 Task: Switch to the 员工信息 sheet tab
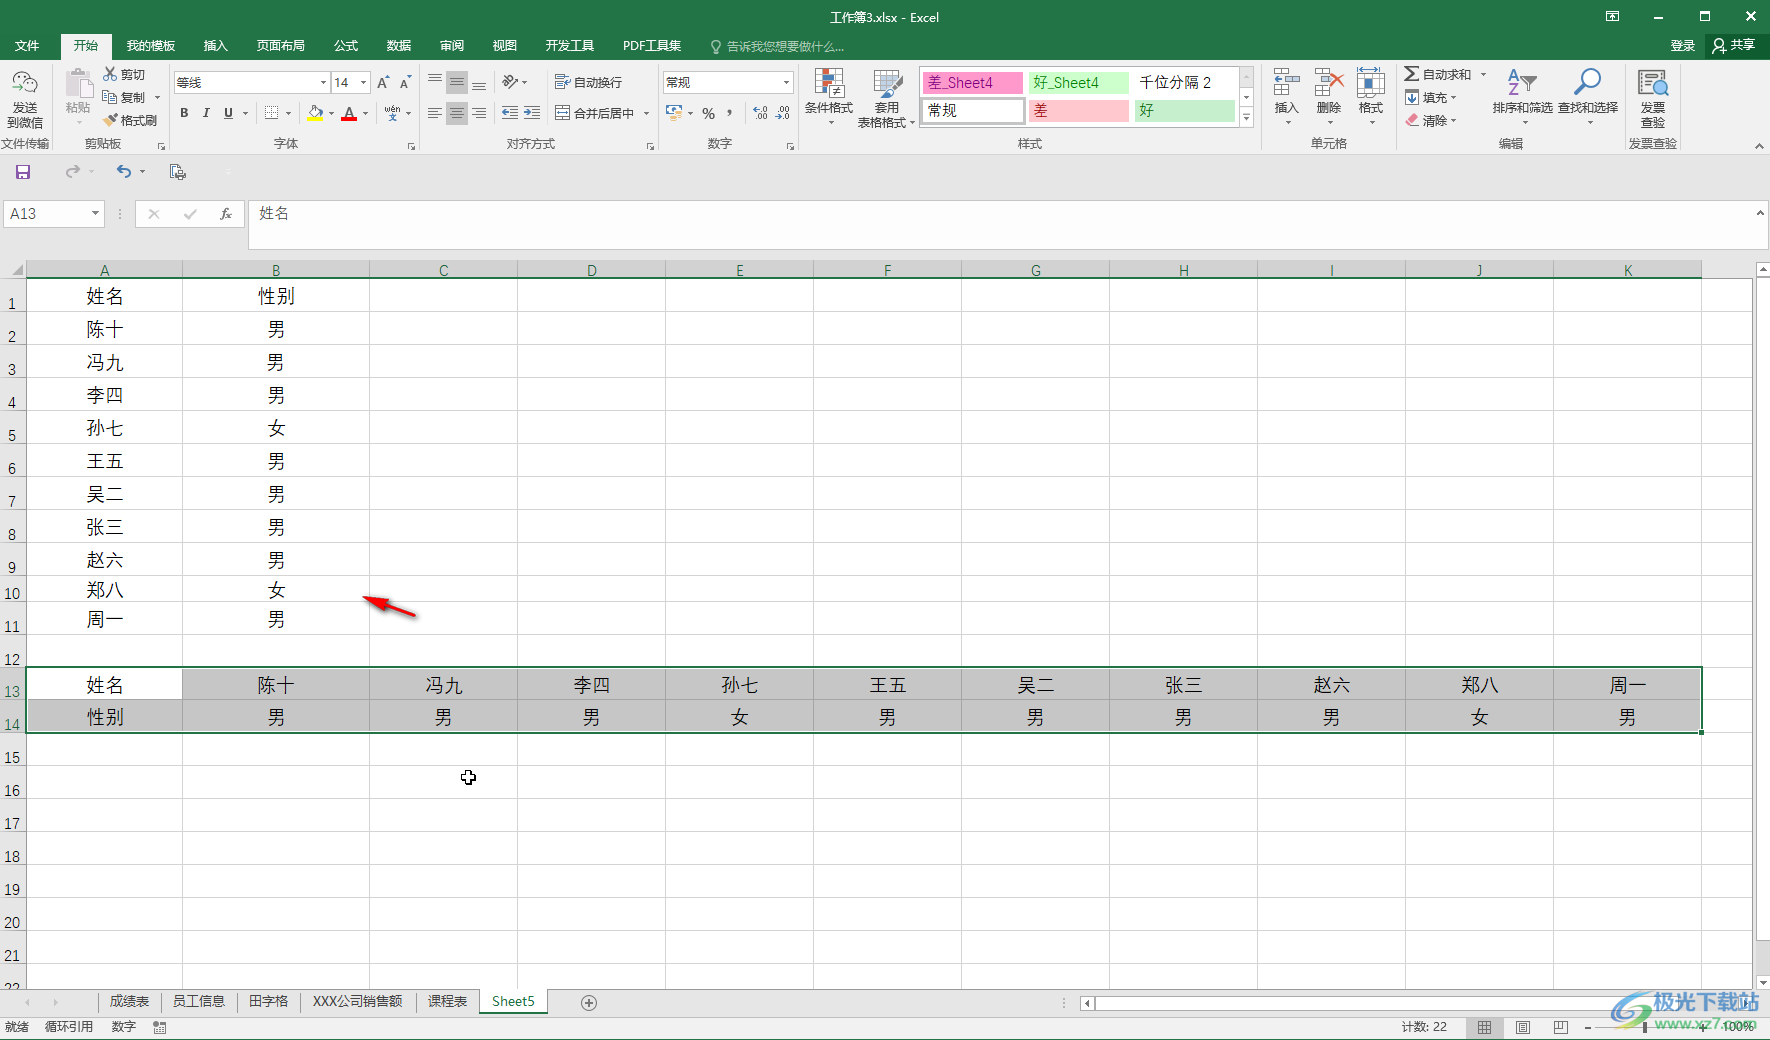(198, 1001)
